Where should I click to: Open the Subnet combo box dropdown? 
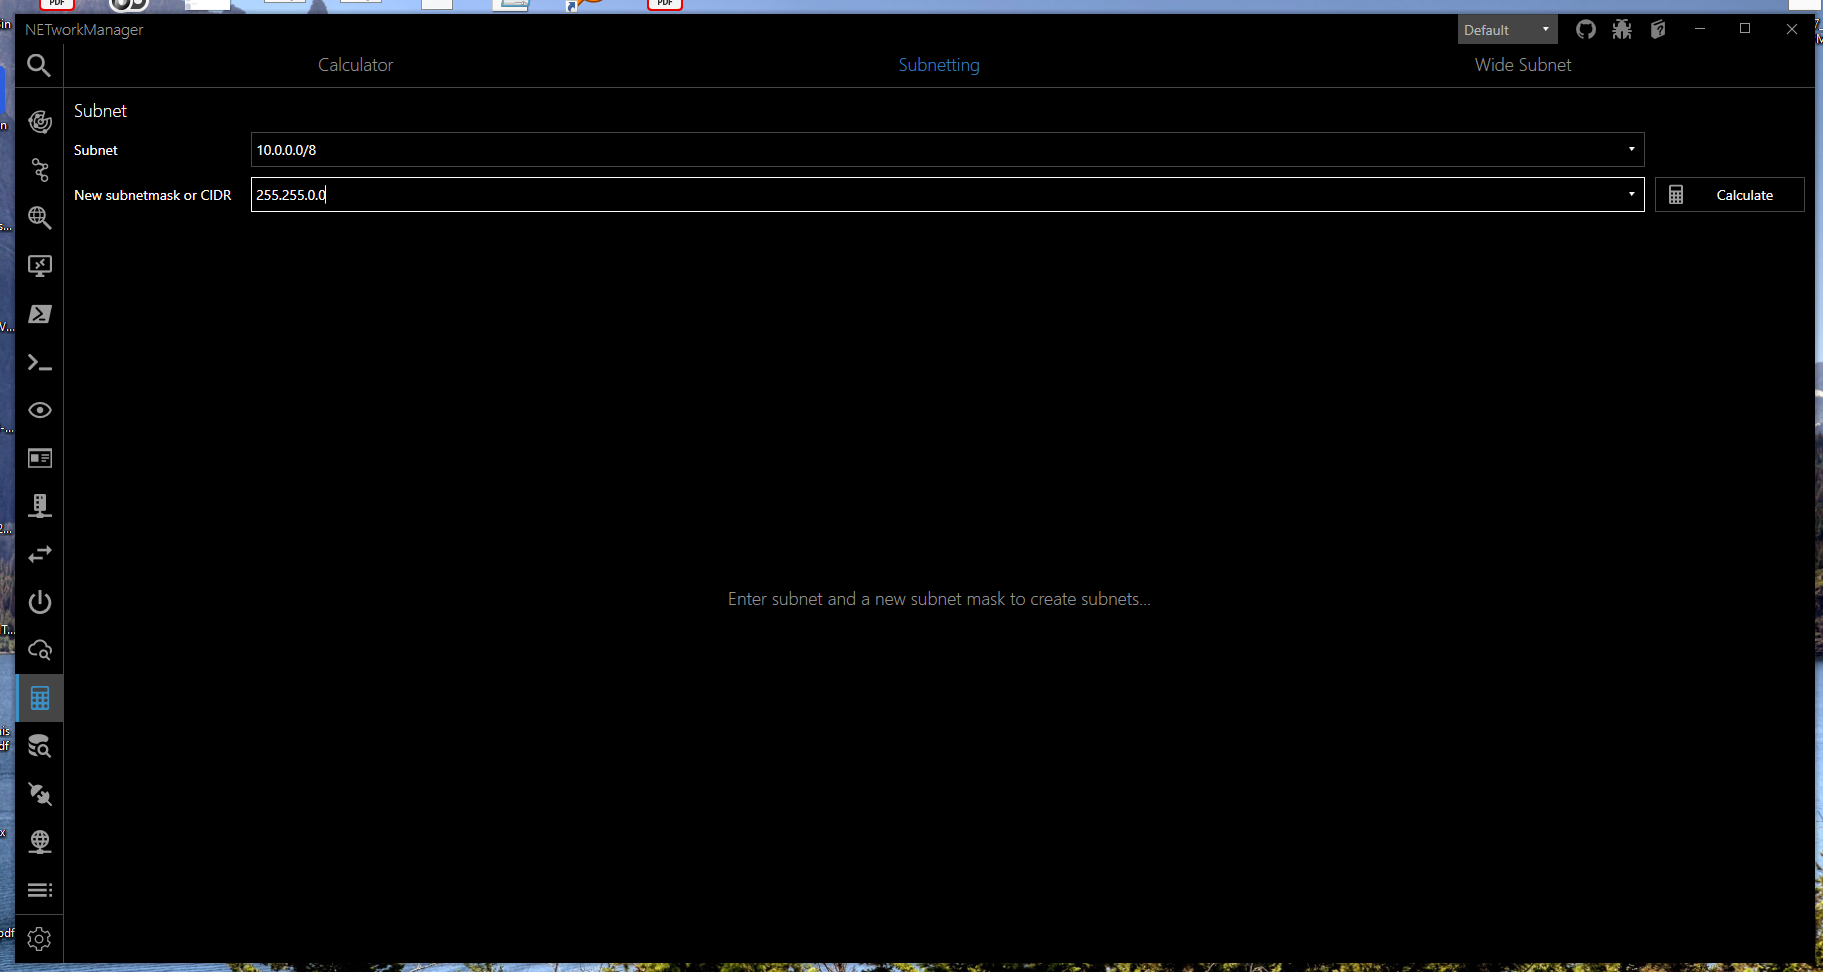(1629, 149)
